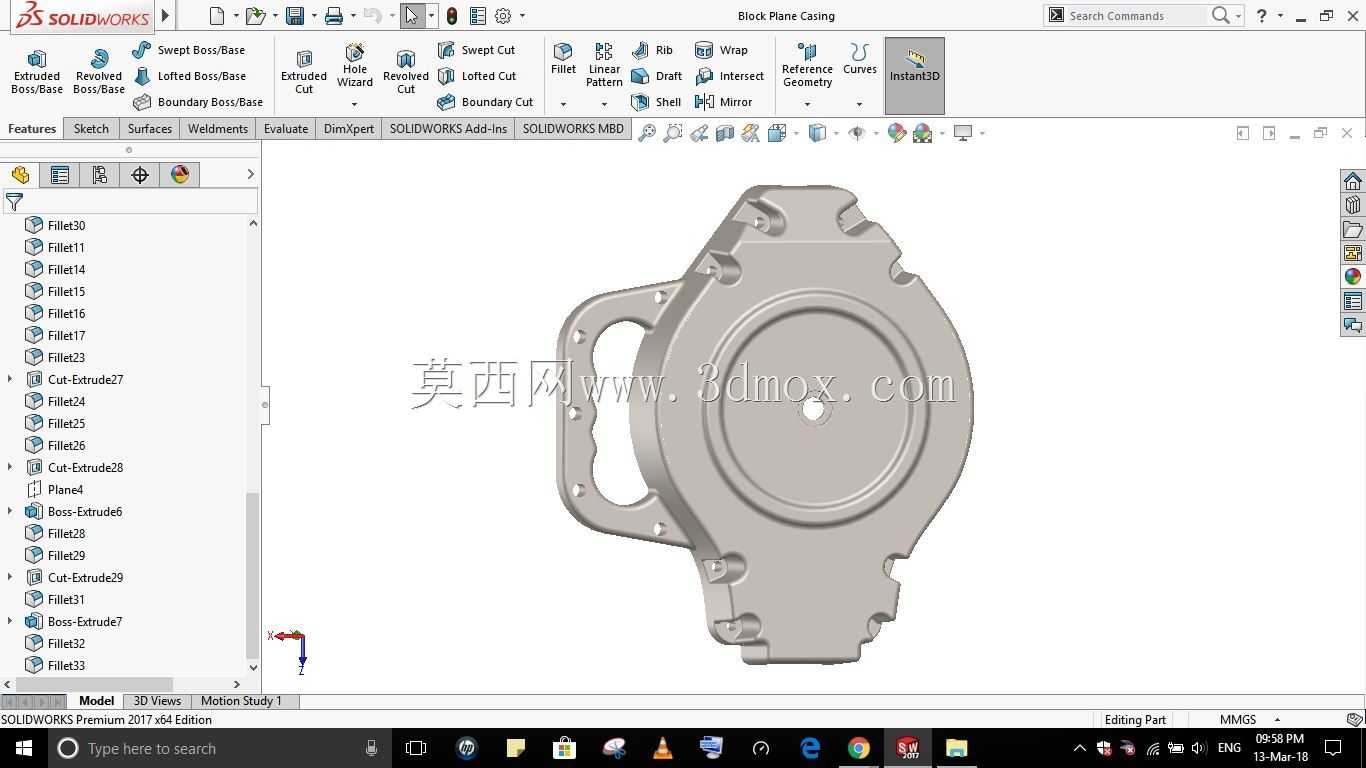The height and width of the screenshot is (768, 1366).
Task: Open the DimXpertManager tab
Action: point(140,175)
